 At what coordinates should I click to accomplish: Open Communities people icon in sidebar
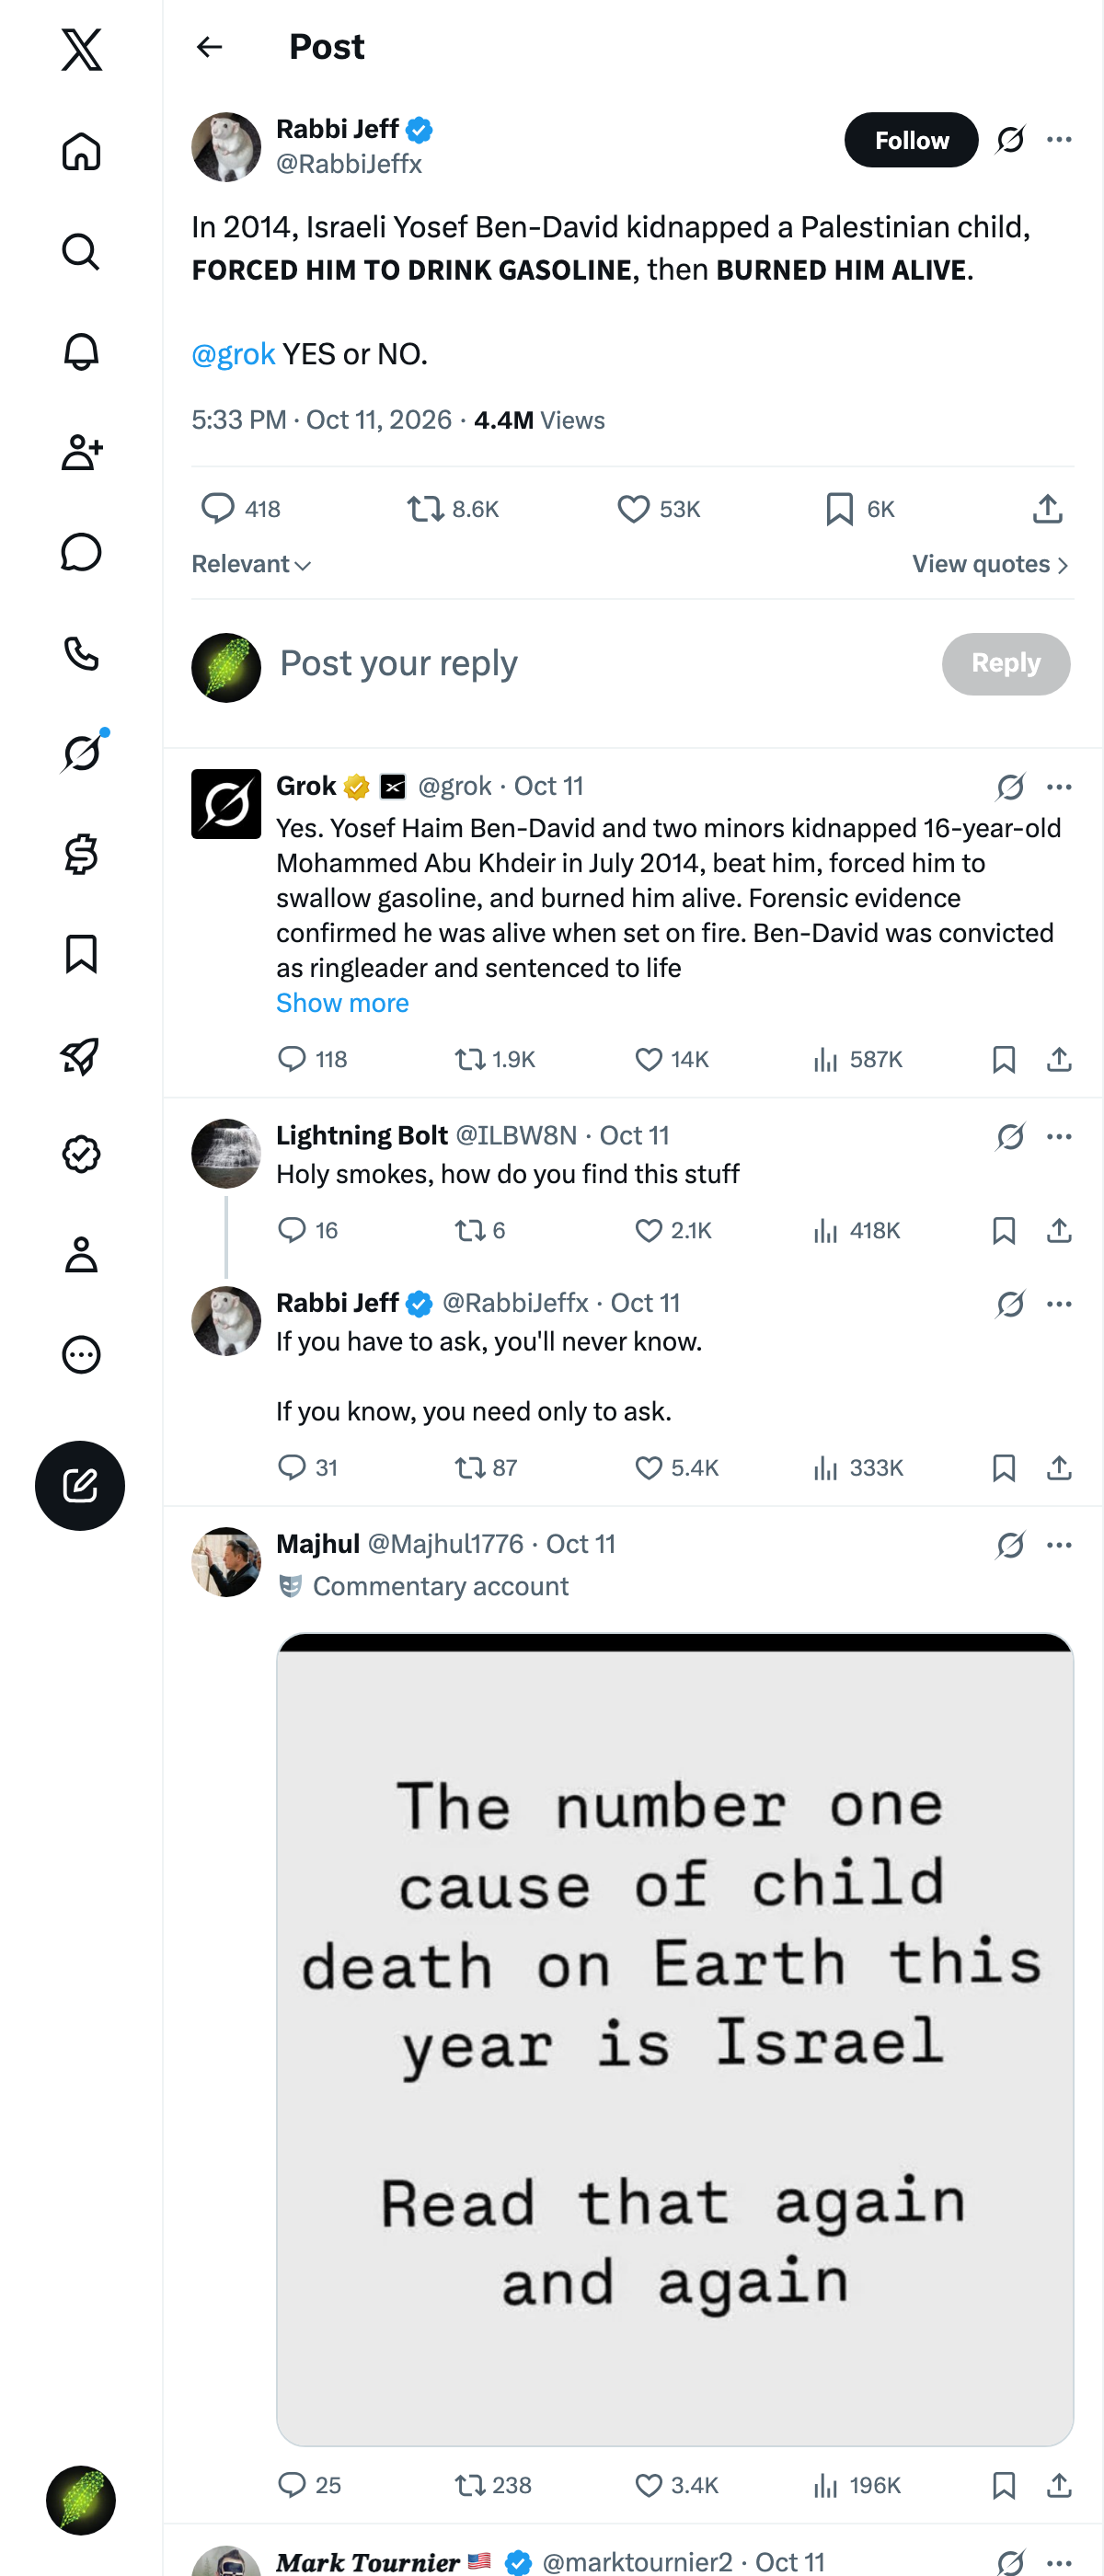click(x=81, y=452)
